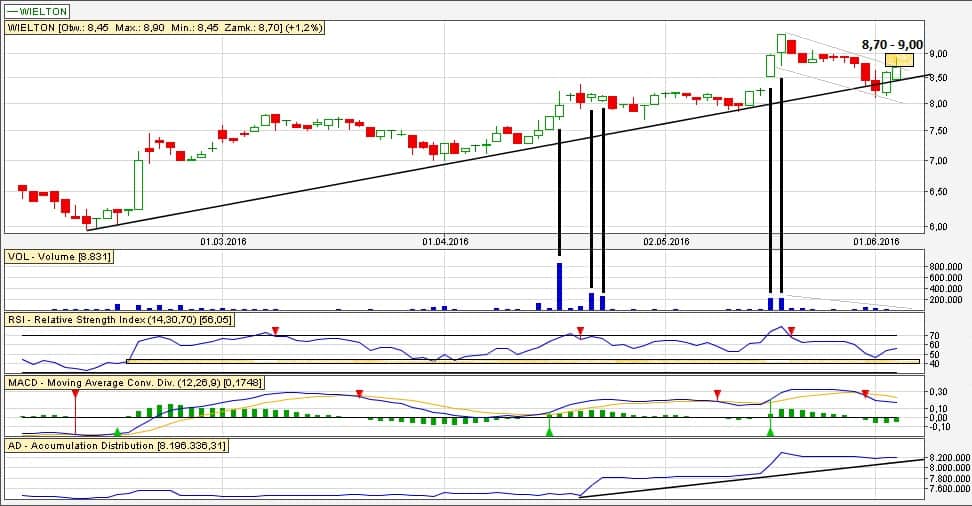Click the 02.05.2016 date on time axis
972x506 pixels.
tap(666, 241)
